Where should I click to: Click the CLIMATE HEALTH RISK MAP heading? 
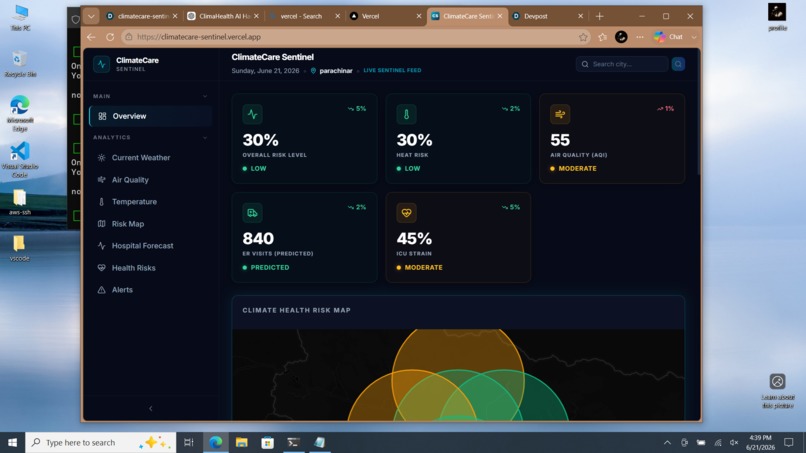(297, 311)
